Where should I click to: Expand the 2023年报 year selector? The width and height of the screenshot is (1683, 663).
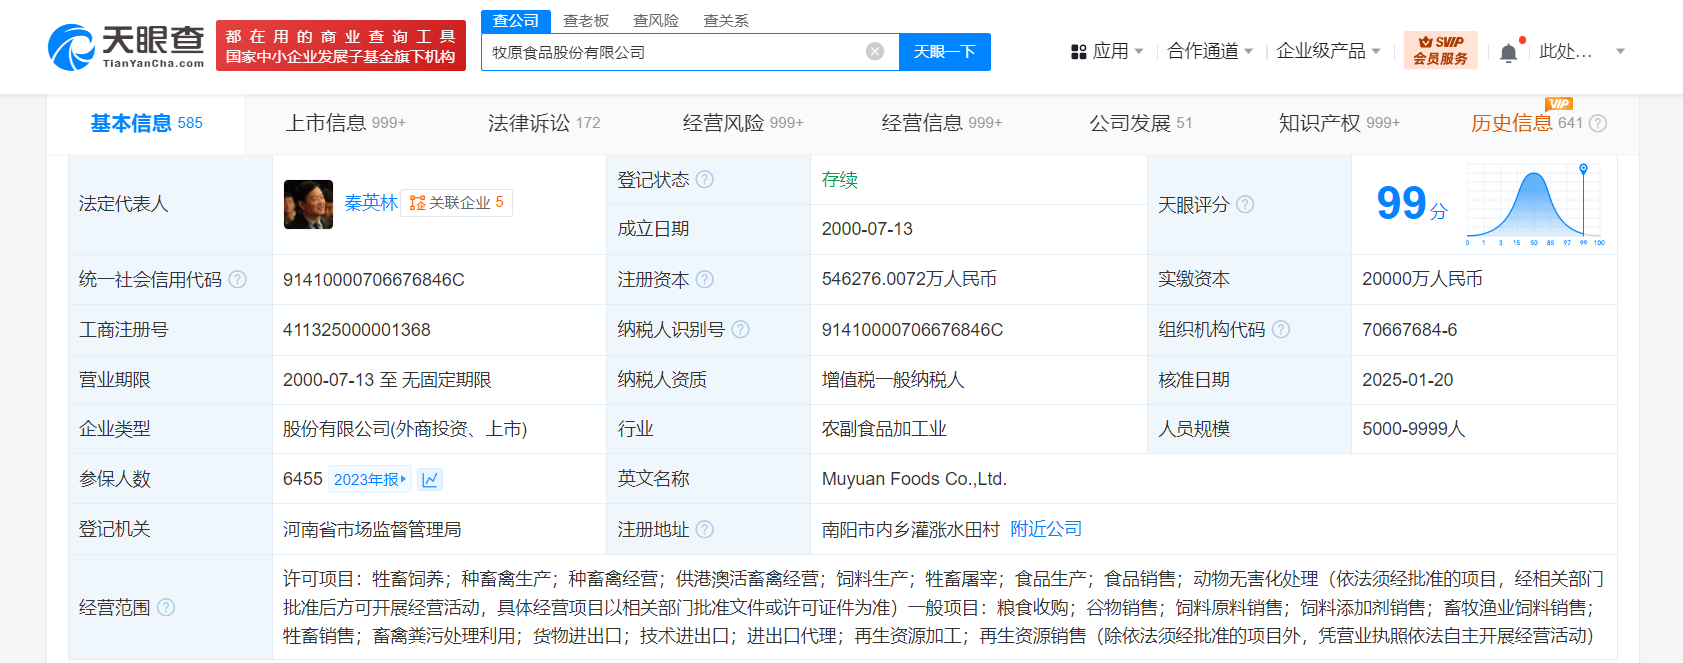(x=370, y=480)
